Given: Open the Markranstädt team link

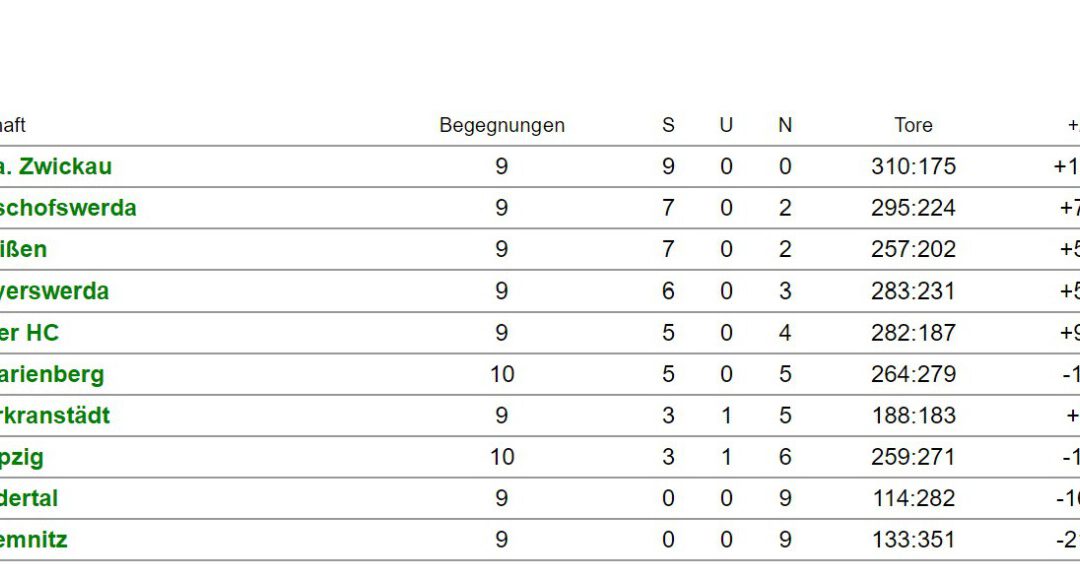Looking at the screenshot, I should pos(55,415).
